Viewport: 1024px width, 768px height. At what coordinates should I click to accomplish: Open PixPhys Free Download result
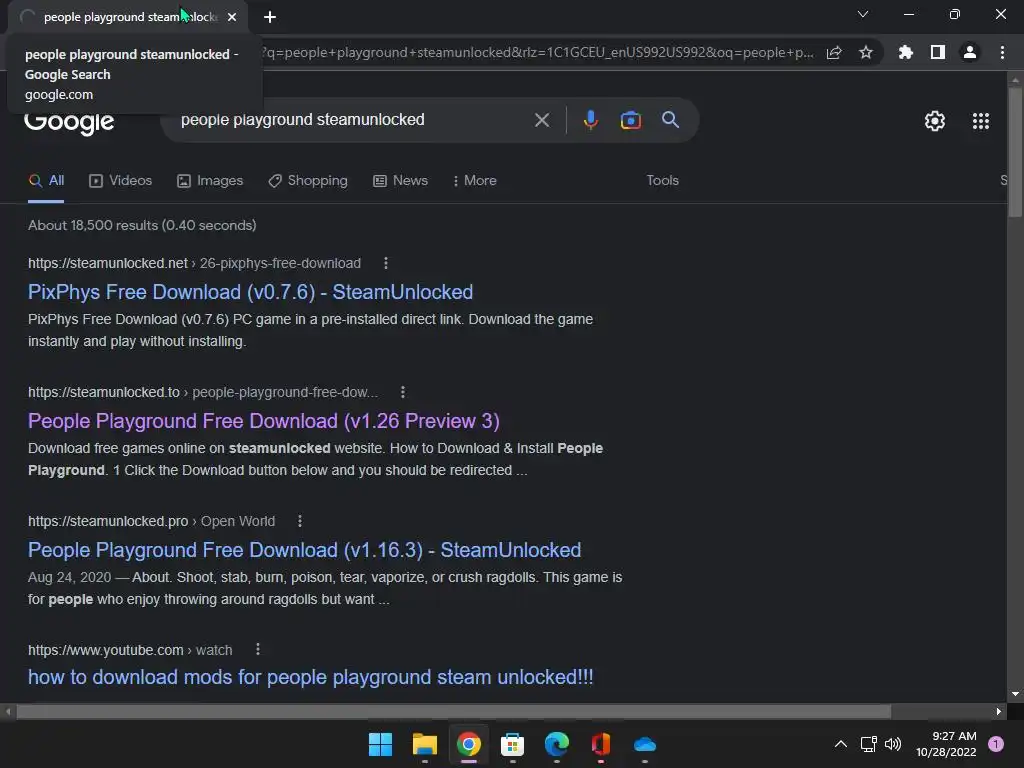click(x=250, y=292)
